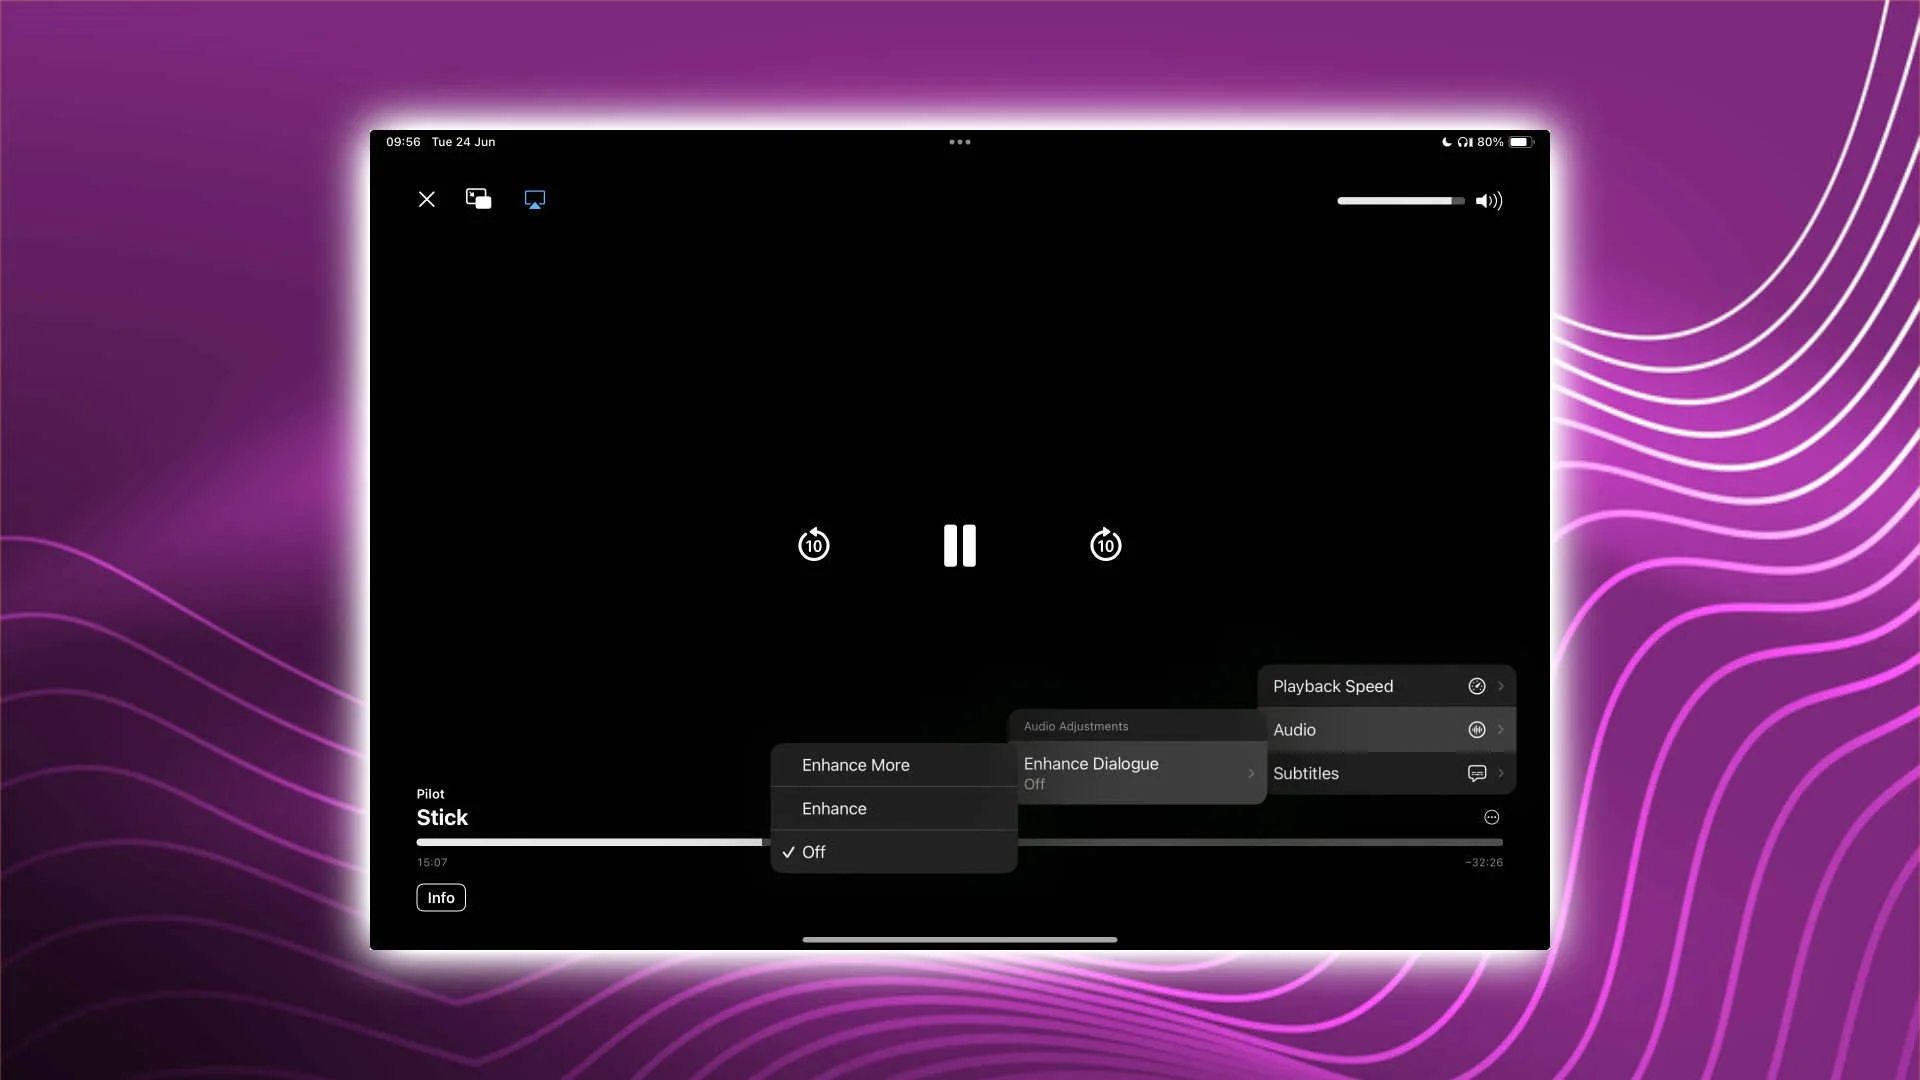
Task: Click the Audio waveform icon
Action: point(1477,729)
